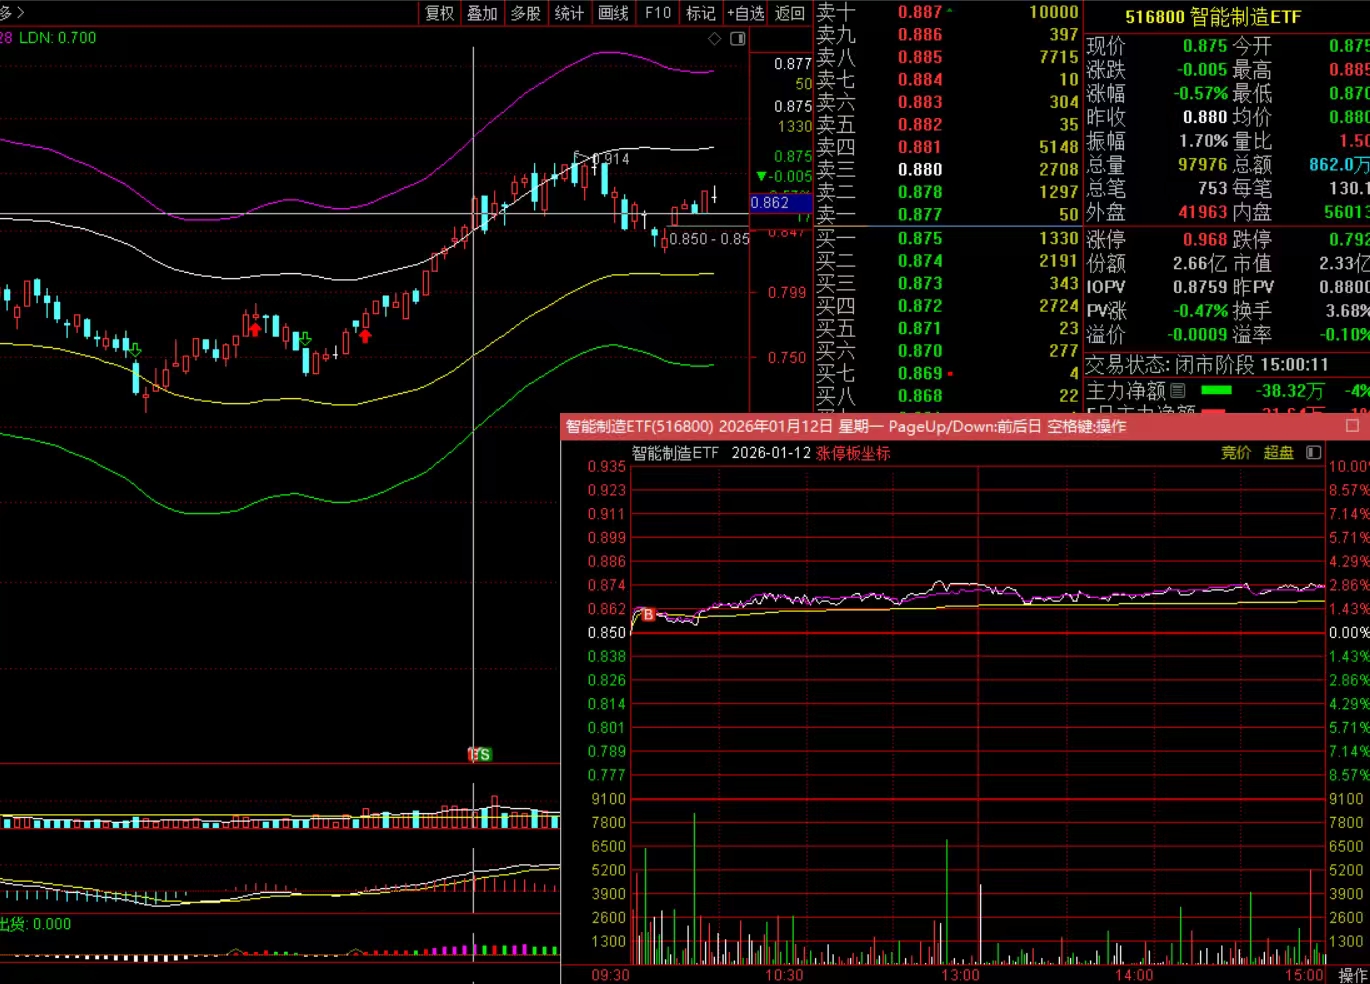The image size is (1370, 984).
Task: Switch to the 超盘 view
Action: click(1279, 453)
